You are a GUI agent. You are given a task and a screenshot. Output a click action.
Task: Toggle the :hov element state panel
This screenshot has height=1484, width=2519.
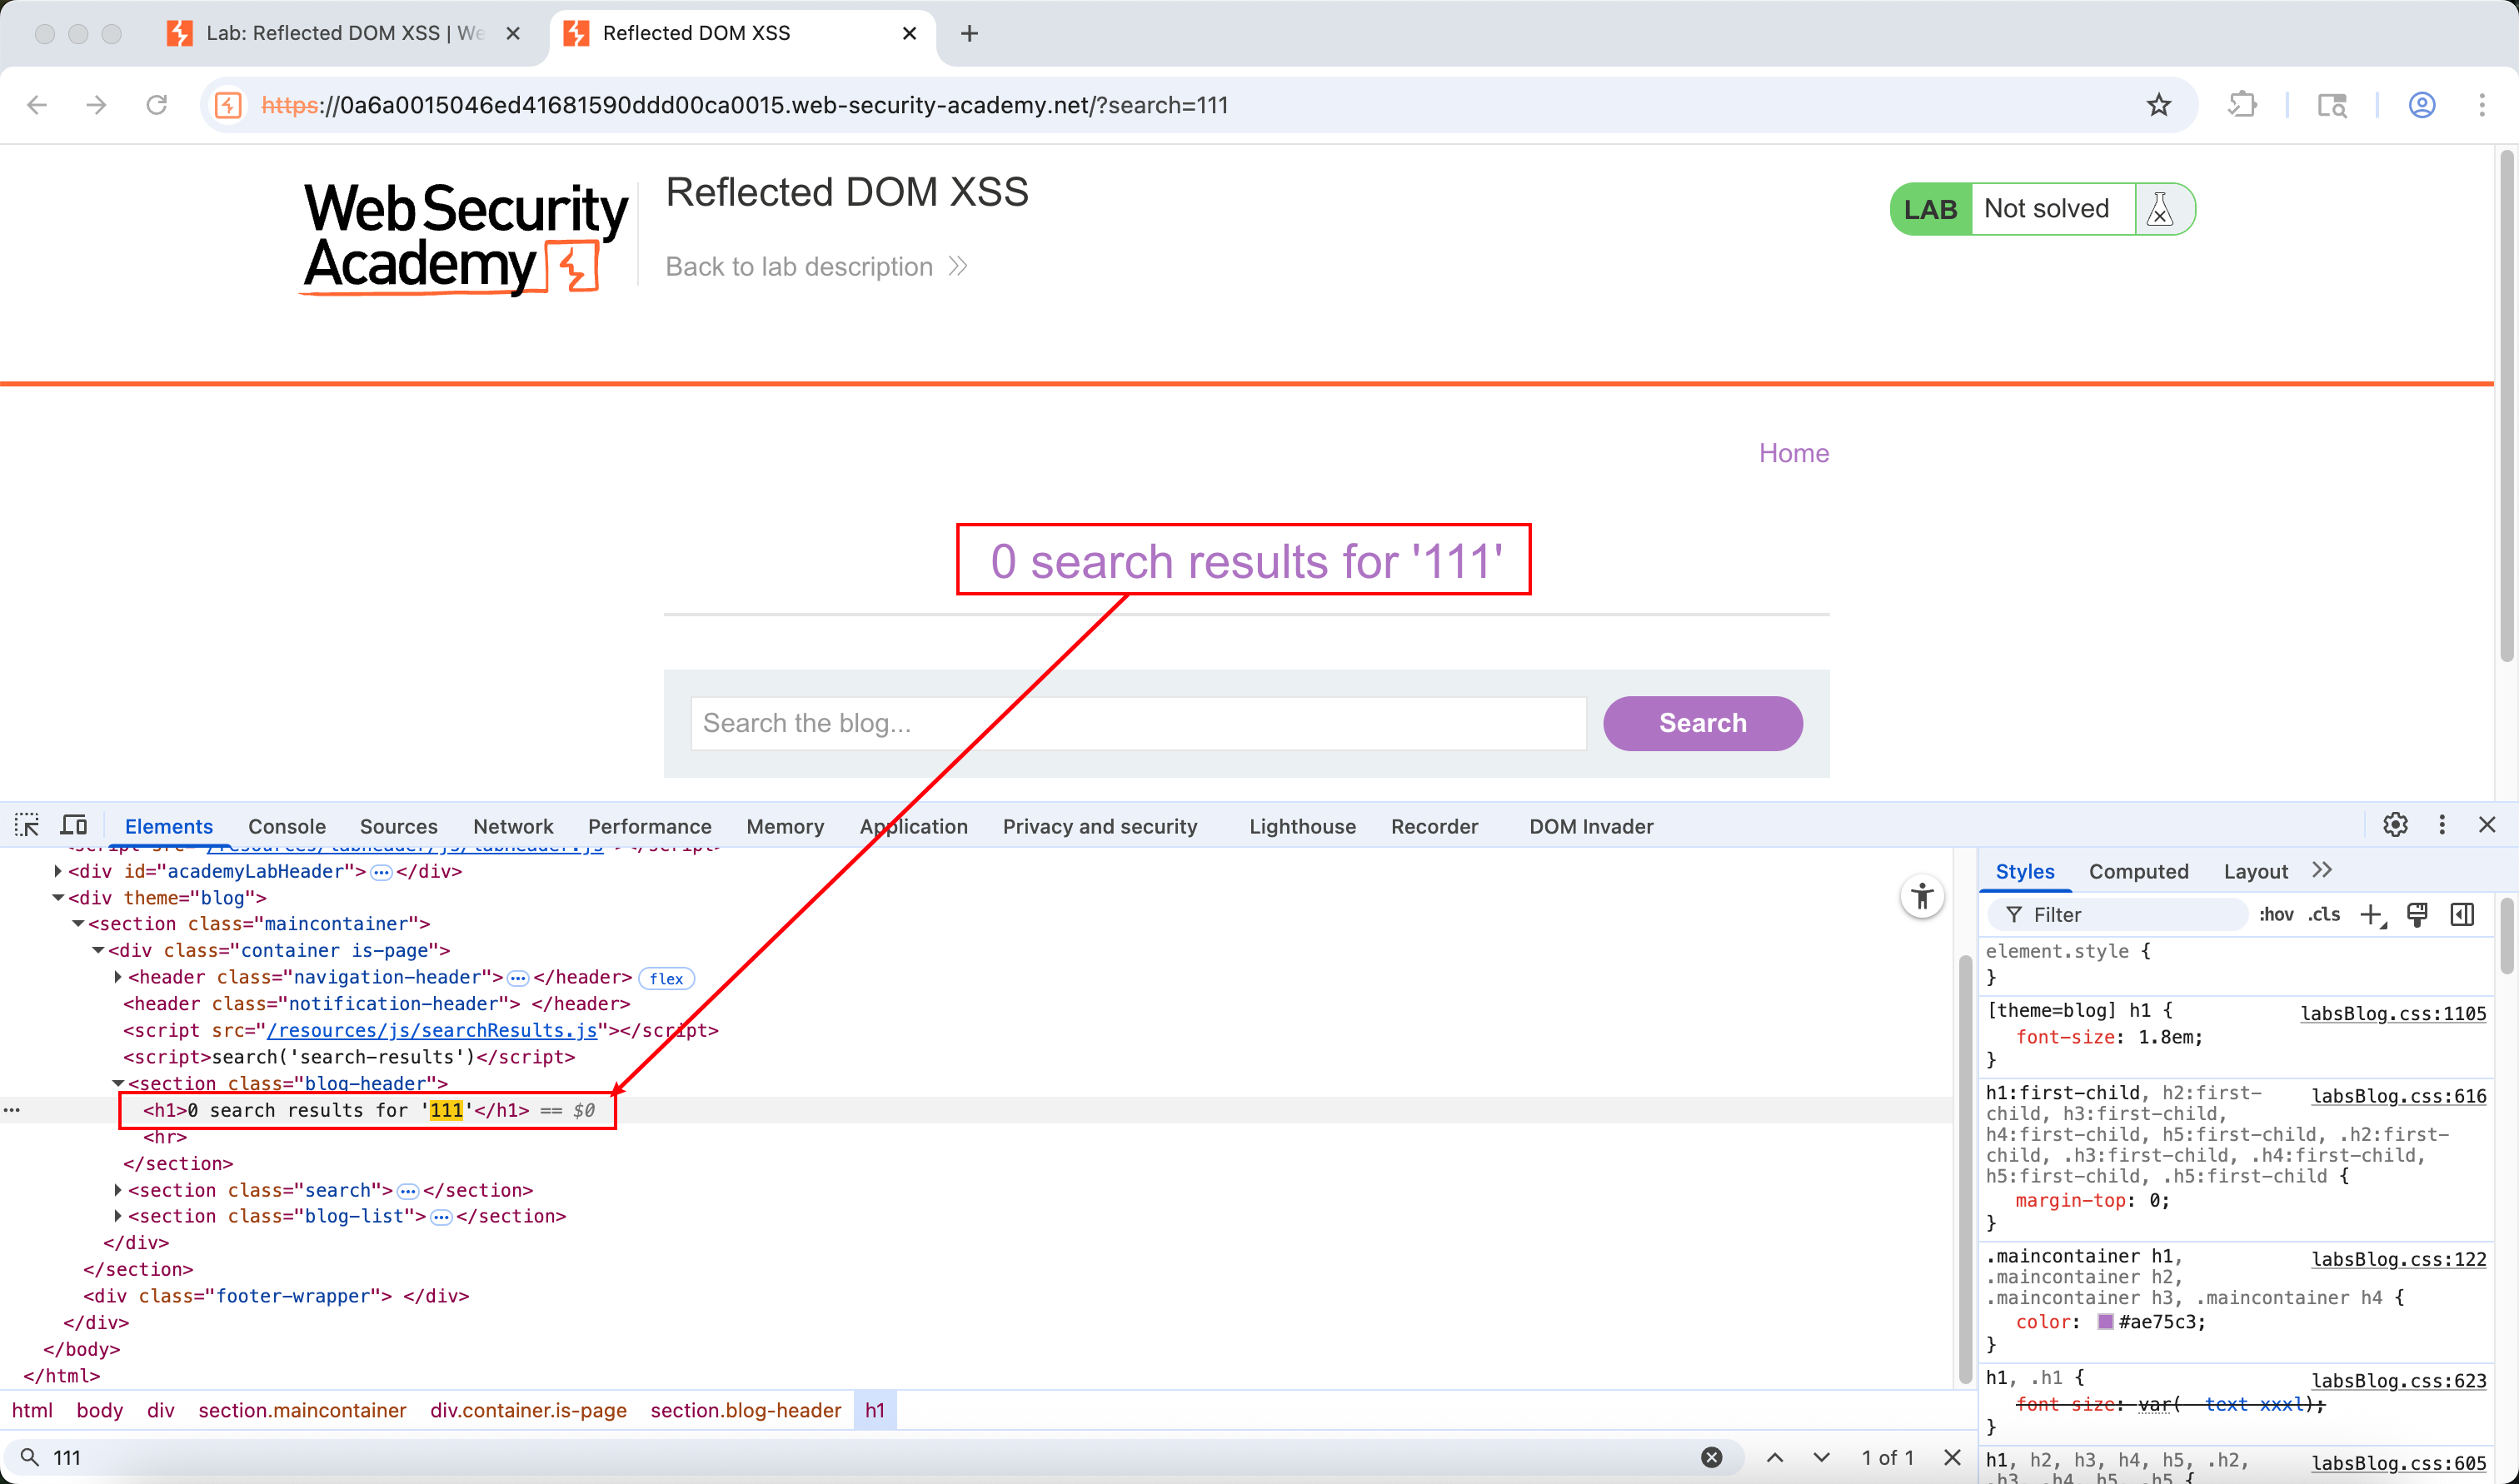[2276, 914]
